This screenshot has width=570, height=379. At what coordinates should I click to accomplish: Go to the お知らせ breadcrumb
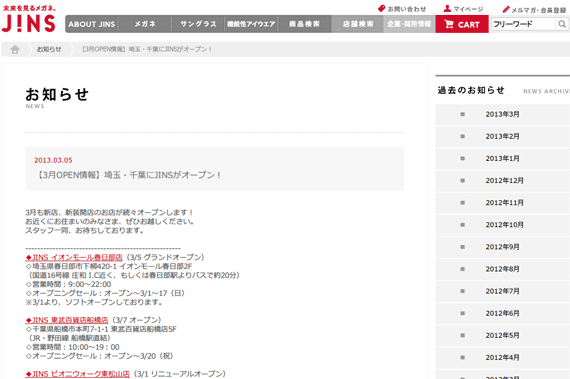click(49, 49)
